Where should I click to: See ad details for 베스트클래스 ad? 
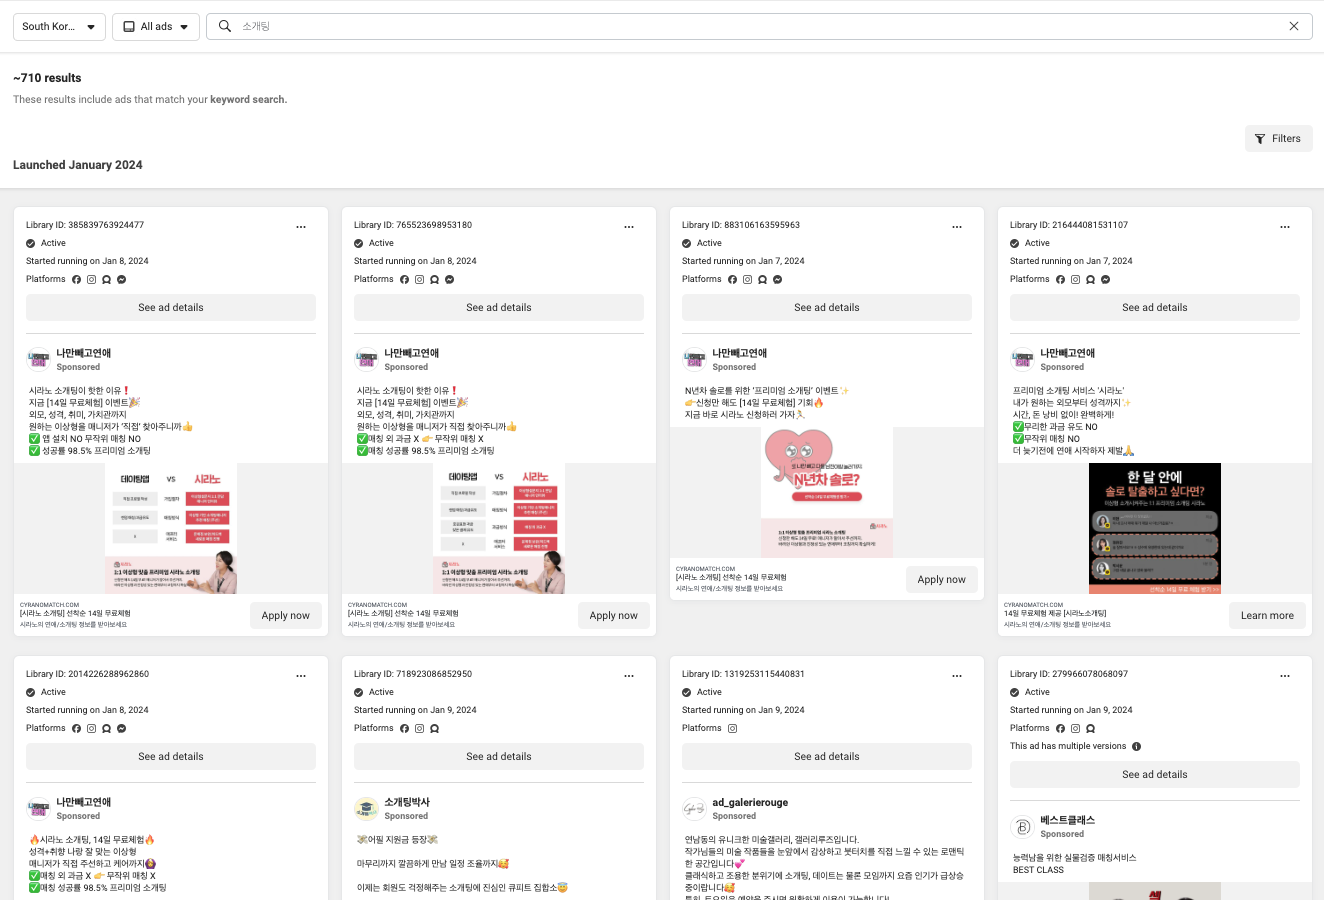(x=1155, y=775)
